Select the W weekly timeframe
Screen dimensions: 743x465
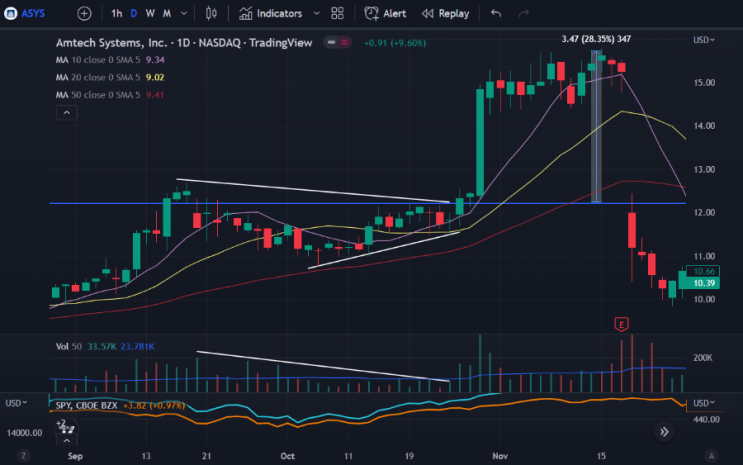pyautogui.click(x=150, y=13)
